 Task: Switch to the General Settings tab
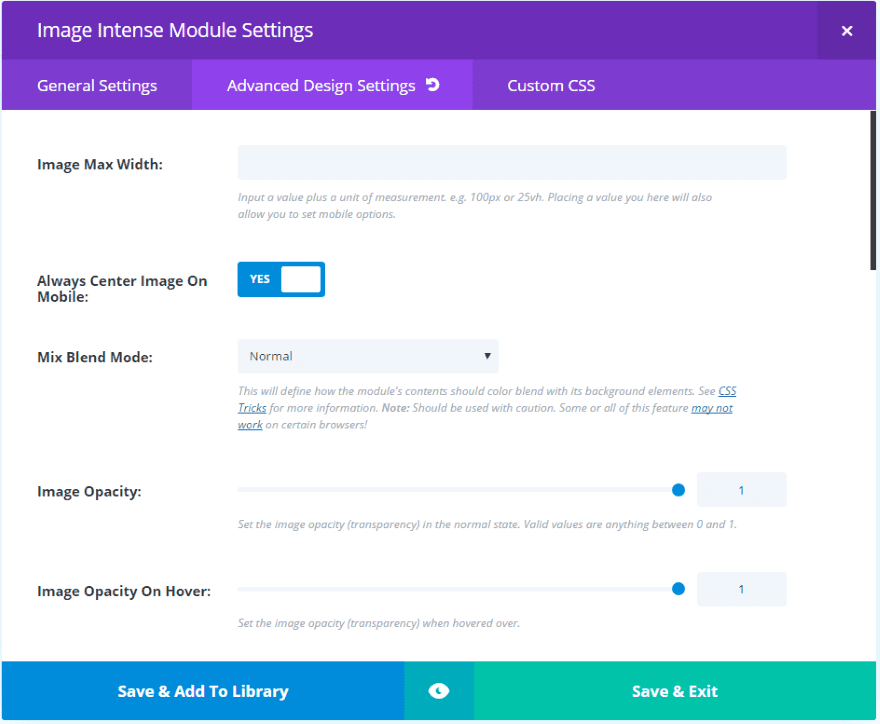[97, 86]
